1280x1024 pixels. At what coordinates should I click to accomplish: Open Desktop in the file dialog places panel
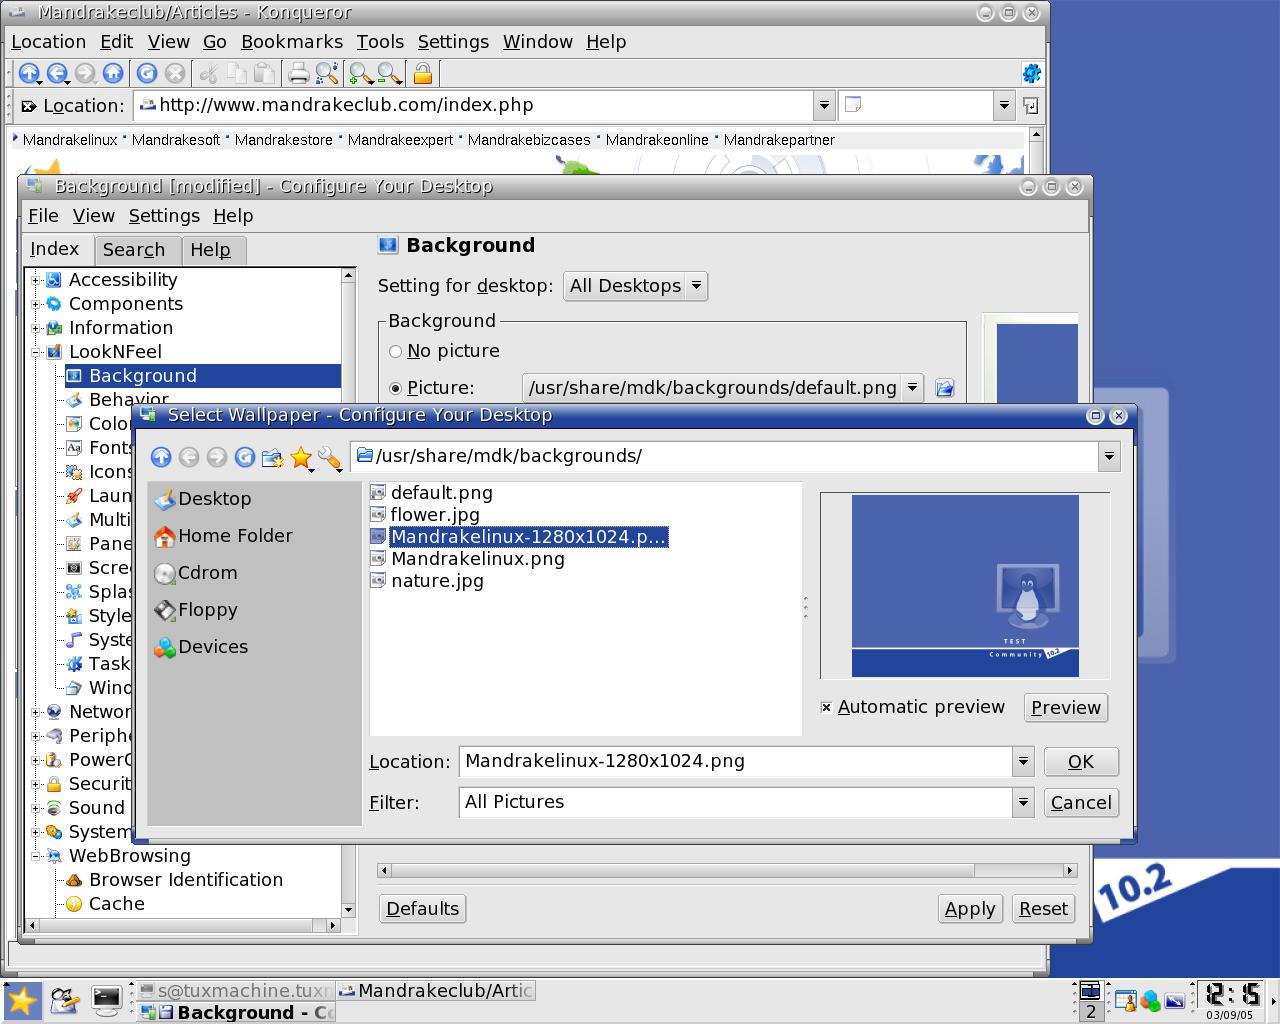click(x=203, y=499)
